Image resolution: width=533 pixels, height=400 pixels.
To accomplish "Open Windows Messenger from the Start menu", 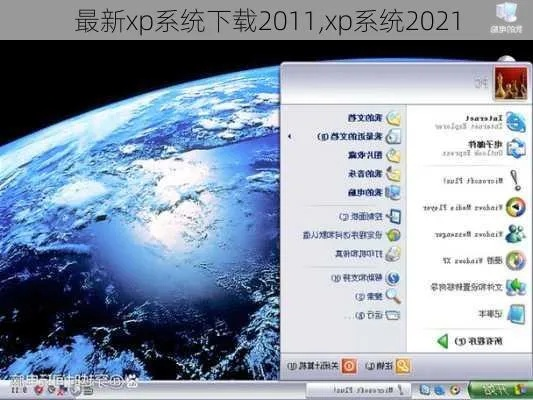I will (x=479, y=234).
